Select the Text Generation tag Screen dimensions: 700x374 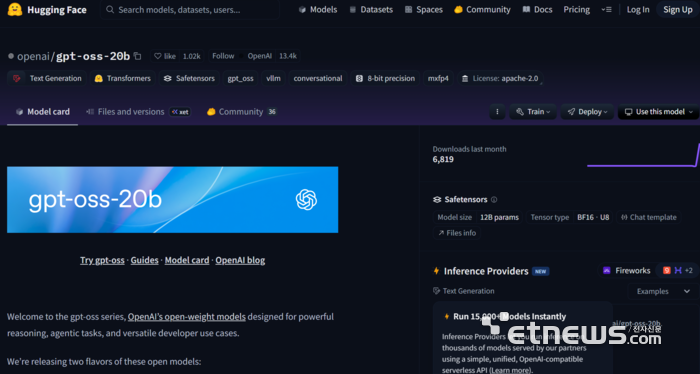pyautogui.click(x=47, y=79)
